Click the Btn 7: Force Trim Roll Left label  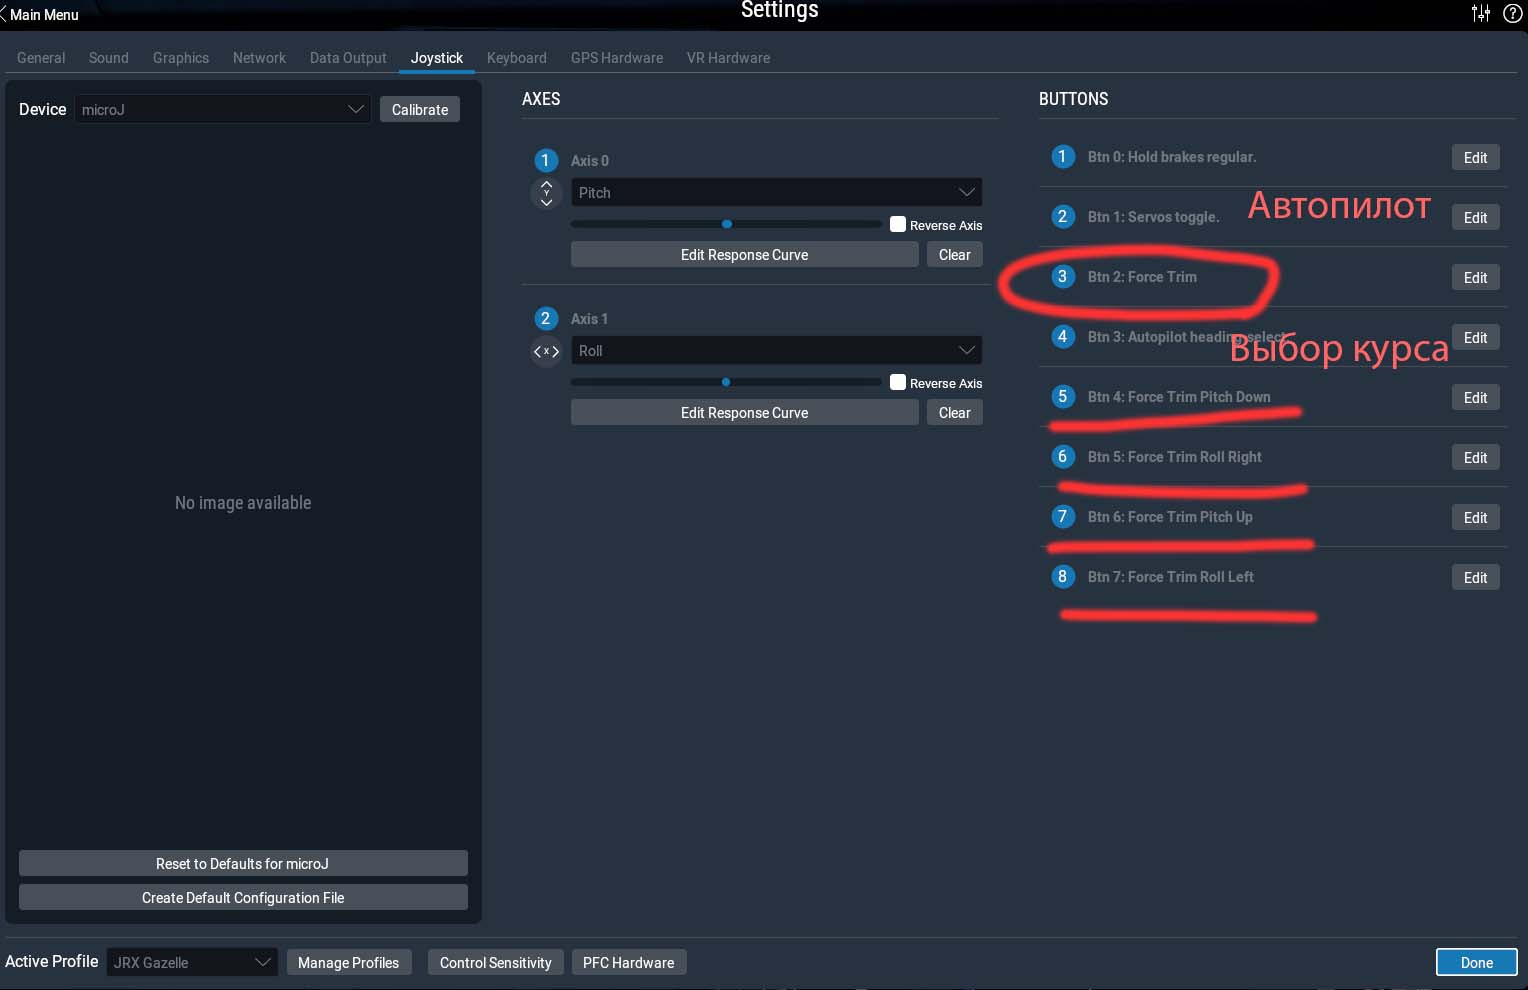click(x=1171, y=577)
